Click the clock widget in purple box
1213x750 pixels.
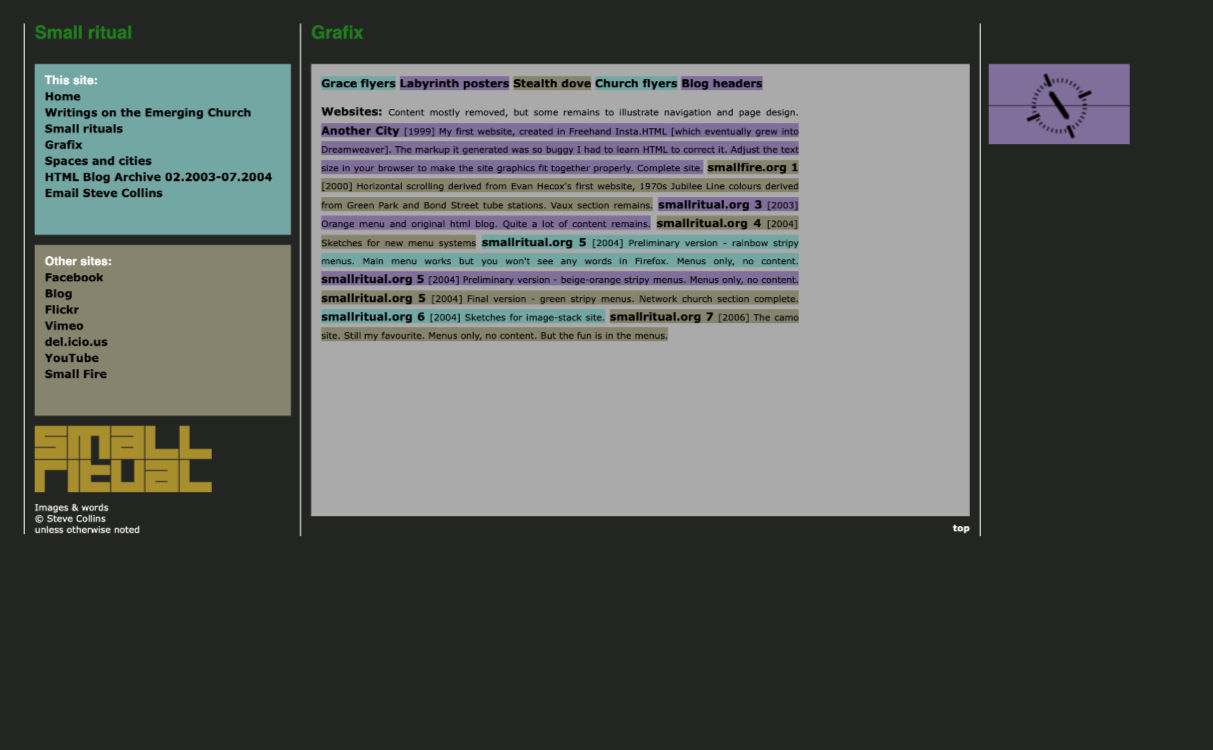pos(1058,105)
